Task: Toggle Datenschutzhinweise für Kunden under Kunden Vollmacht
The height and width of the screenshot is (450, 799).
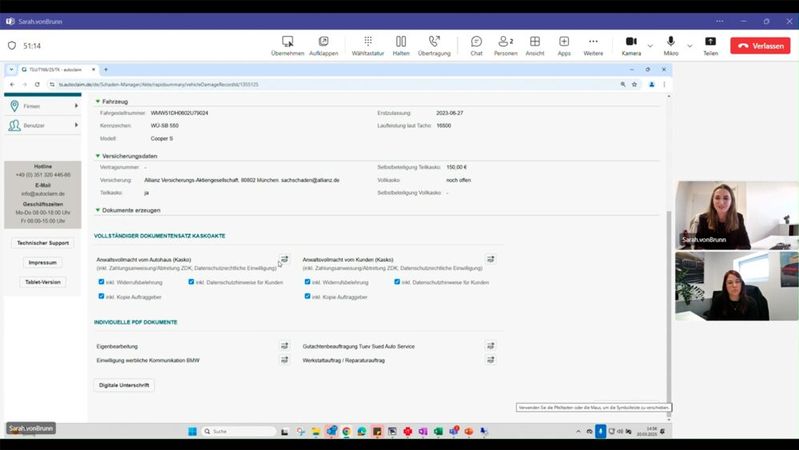Action: [397, 282]
